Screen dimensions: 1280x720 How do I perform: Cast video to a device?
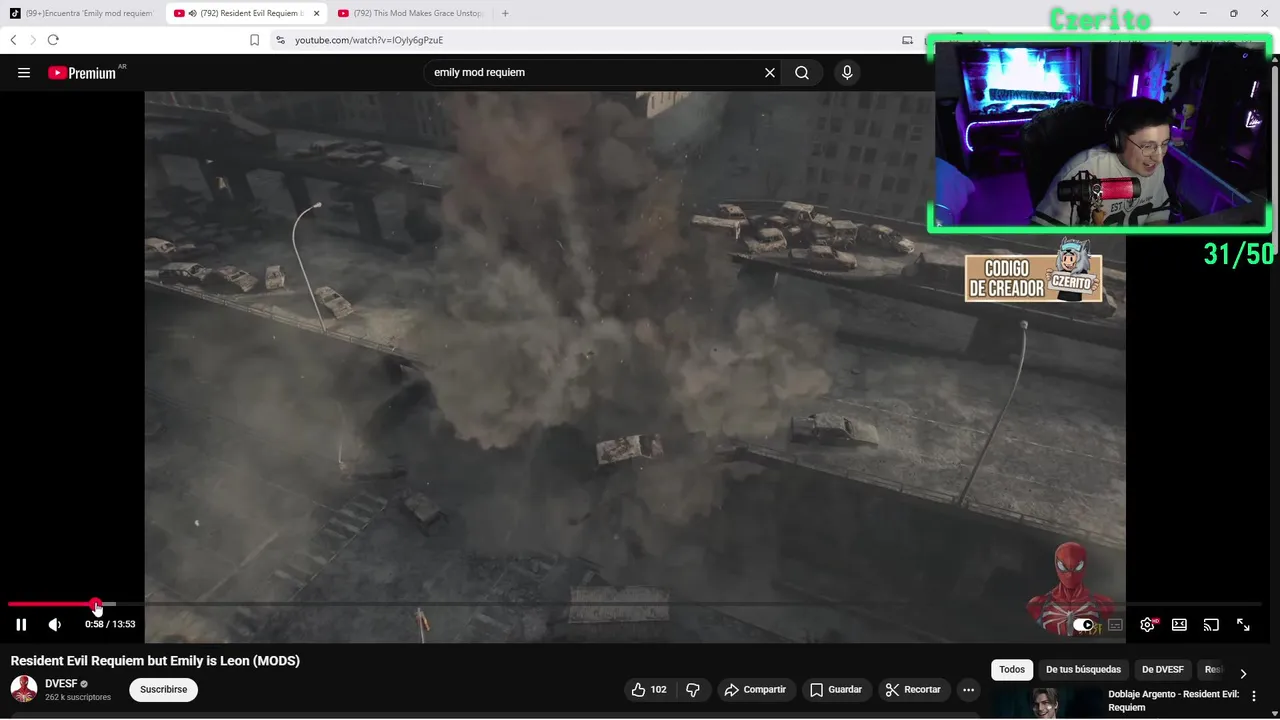[1211, 624]
